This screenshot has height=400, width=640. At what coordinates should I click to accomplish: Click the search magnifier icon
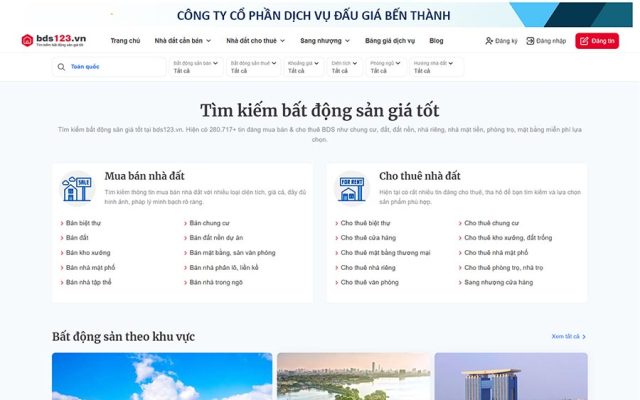(x=61, y=67)
